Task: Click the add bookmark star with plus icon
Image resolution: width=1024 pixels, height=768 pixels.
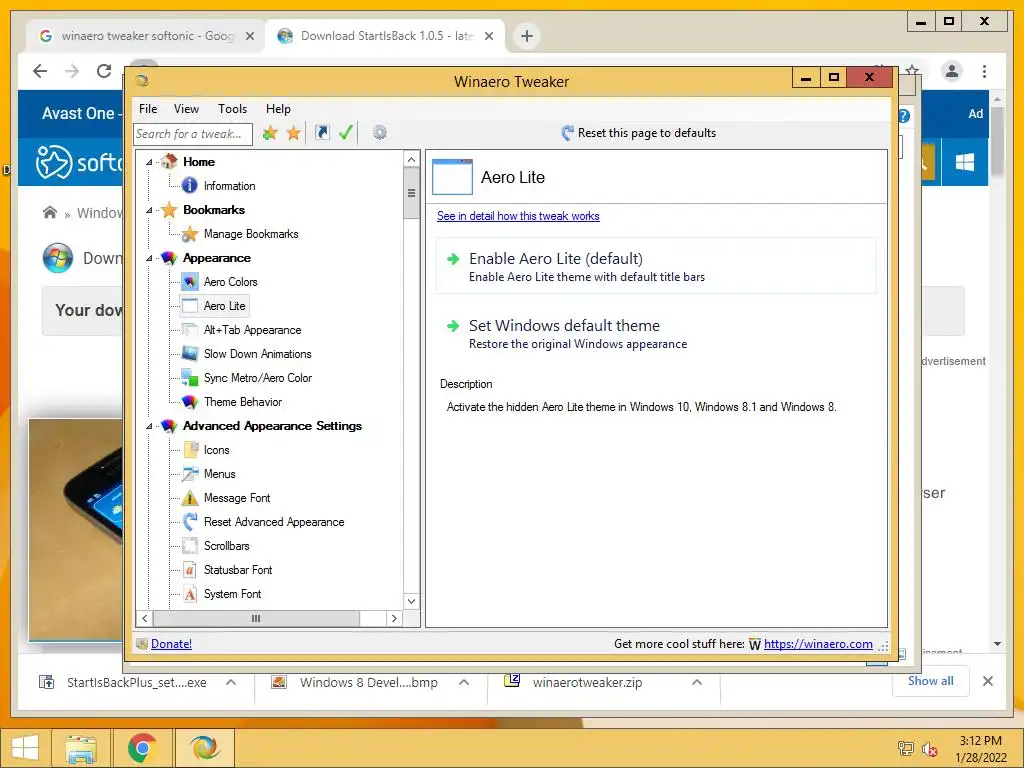Action: click(270, 133)
